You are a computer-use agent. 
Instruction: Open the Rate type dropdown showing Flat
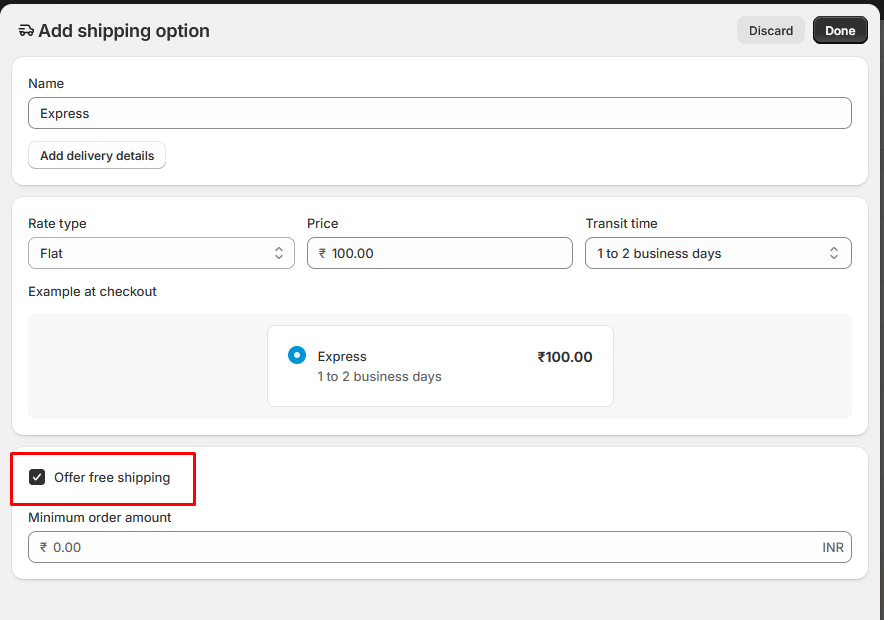click(x=150, y=254)
